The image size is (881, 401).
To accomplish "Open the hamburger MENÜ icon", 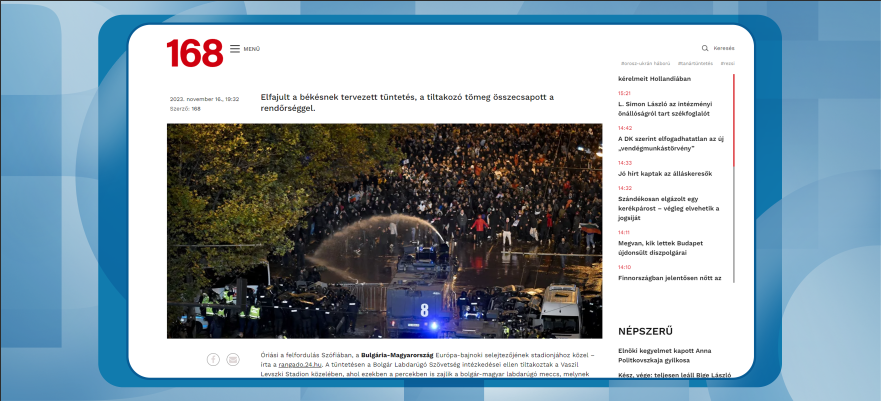I will (x=235, y=48).
